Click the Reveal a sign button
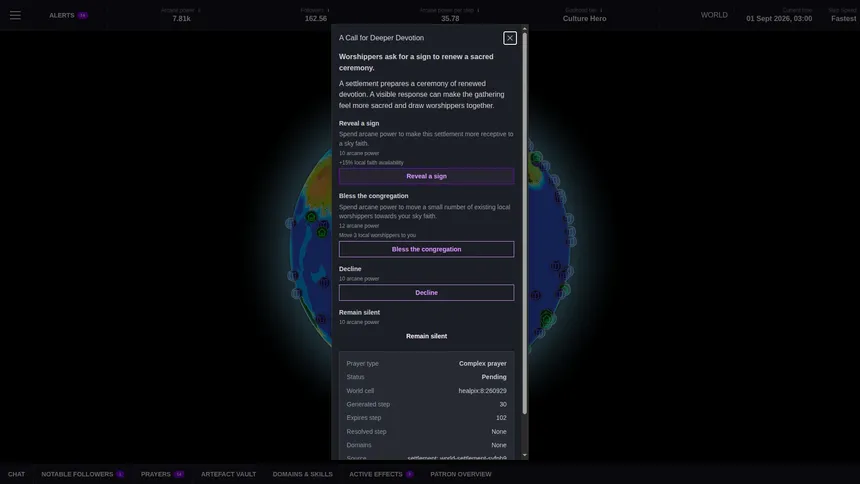 (x=426, y=176)
